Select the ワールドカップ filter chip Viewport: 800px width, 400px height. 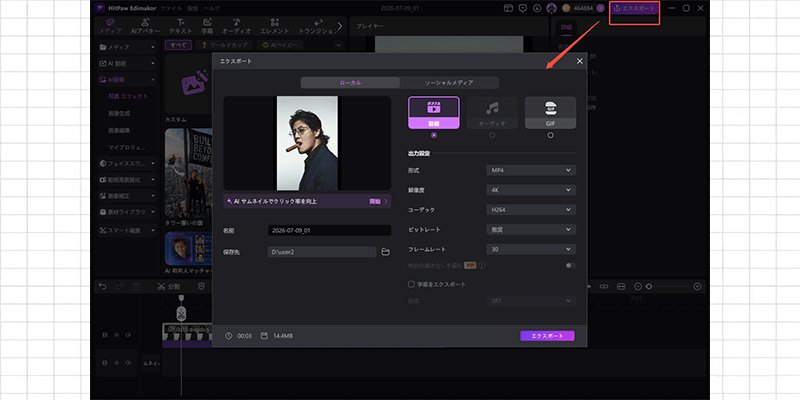pyautogui.click(x=224, y=45)
